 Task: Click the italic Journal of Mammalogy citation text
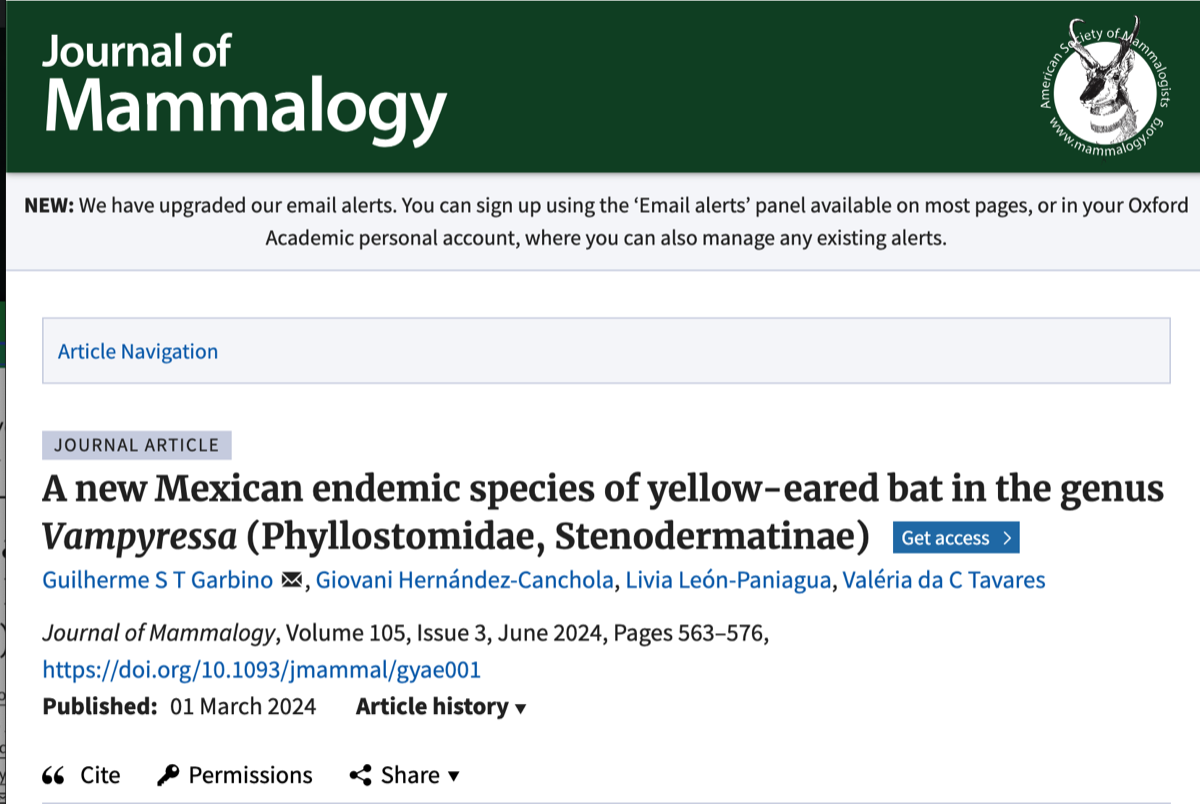point(159,634)
